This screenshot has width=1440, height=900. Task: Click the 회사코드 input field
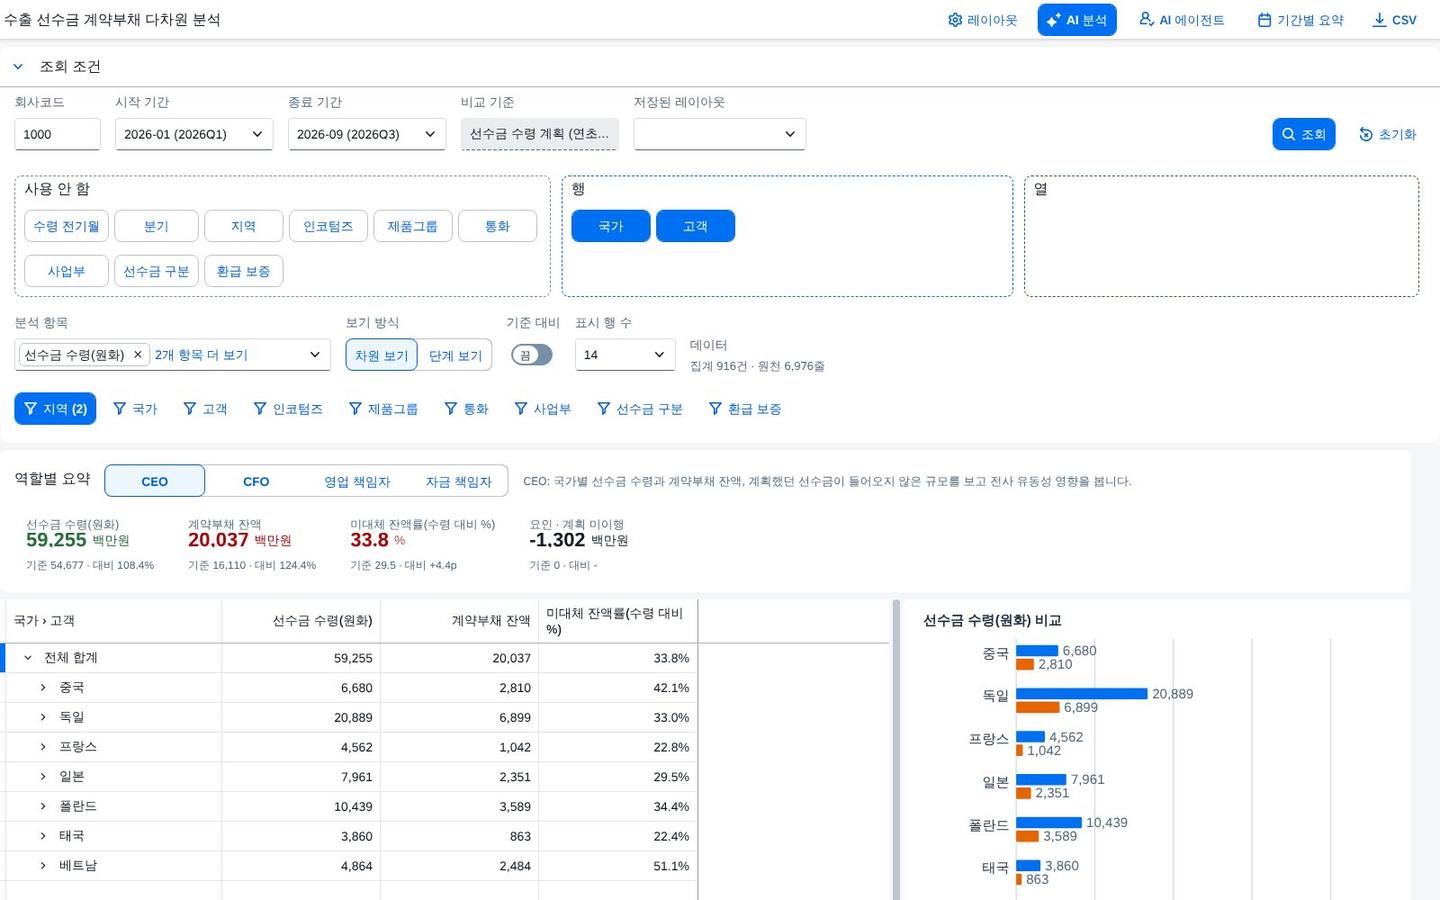pos(57,134)
